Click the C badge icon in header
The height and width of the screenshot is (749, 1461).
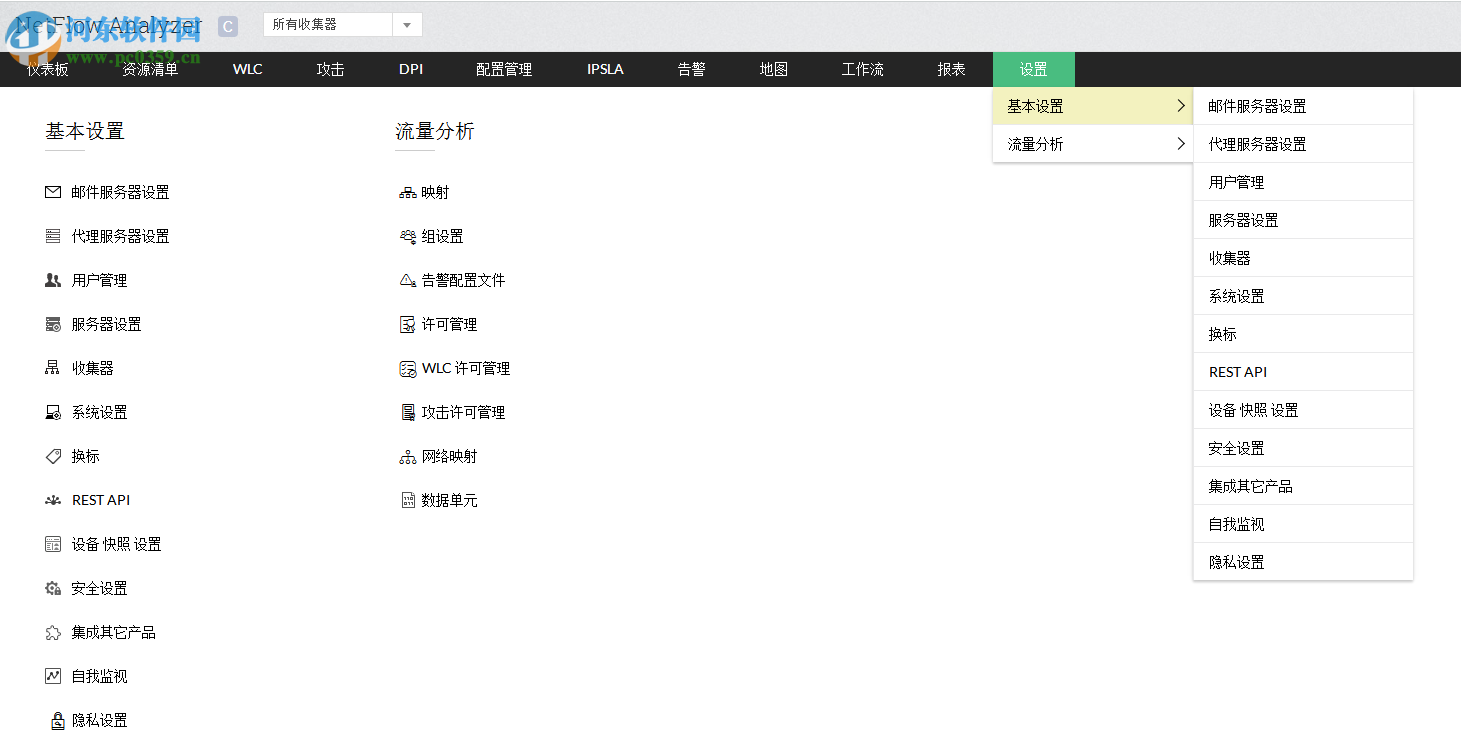tap(228, 27)
